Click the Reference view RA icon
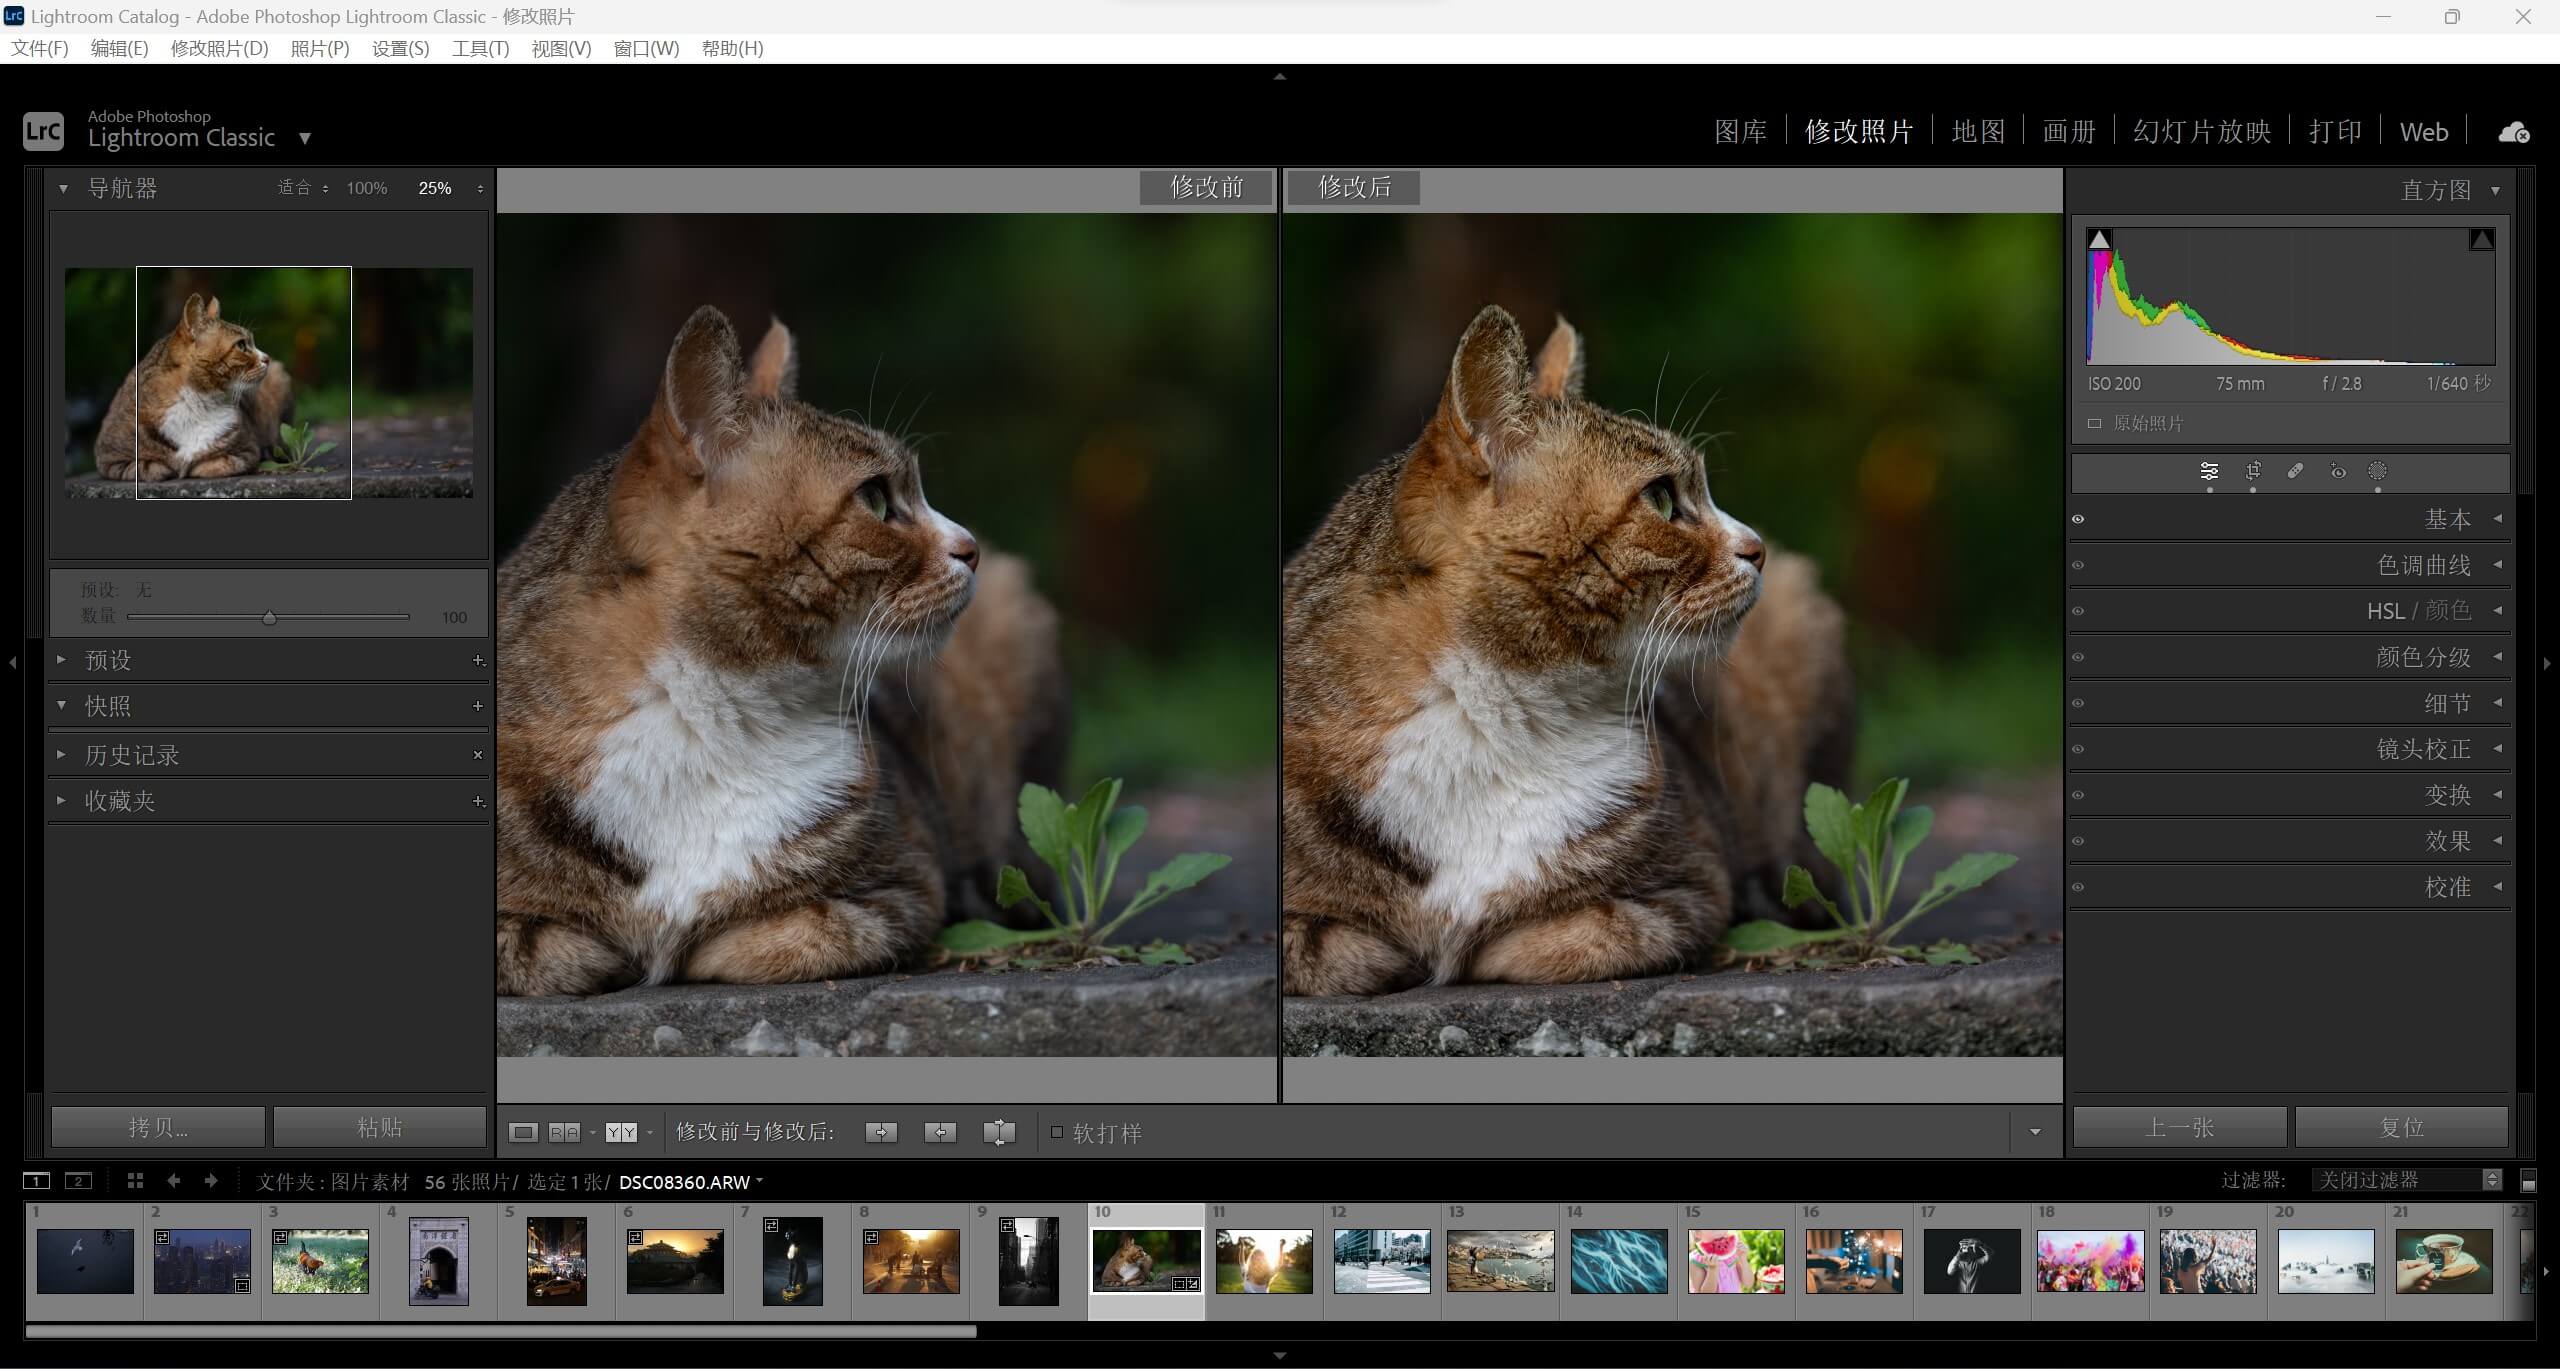Image resolution: width=2560 pixels, height=1369 pixels. coord(564,1132)
